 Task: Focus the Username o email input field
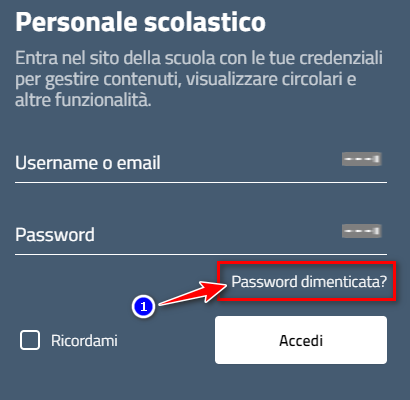tap(201, 163)
